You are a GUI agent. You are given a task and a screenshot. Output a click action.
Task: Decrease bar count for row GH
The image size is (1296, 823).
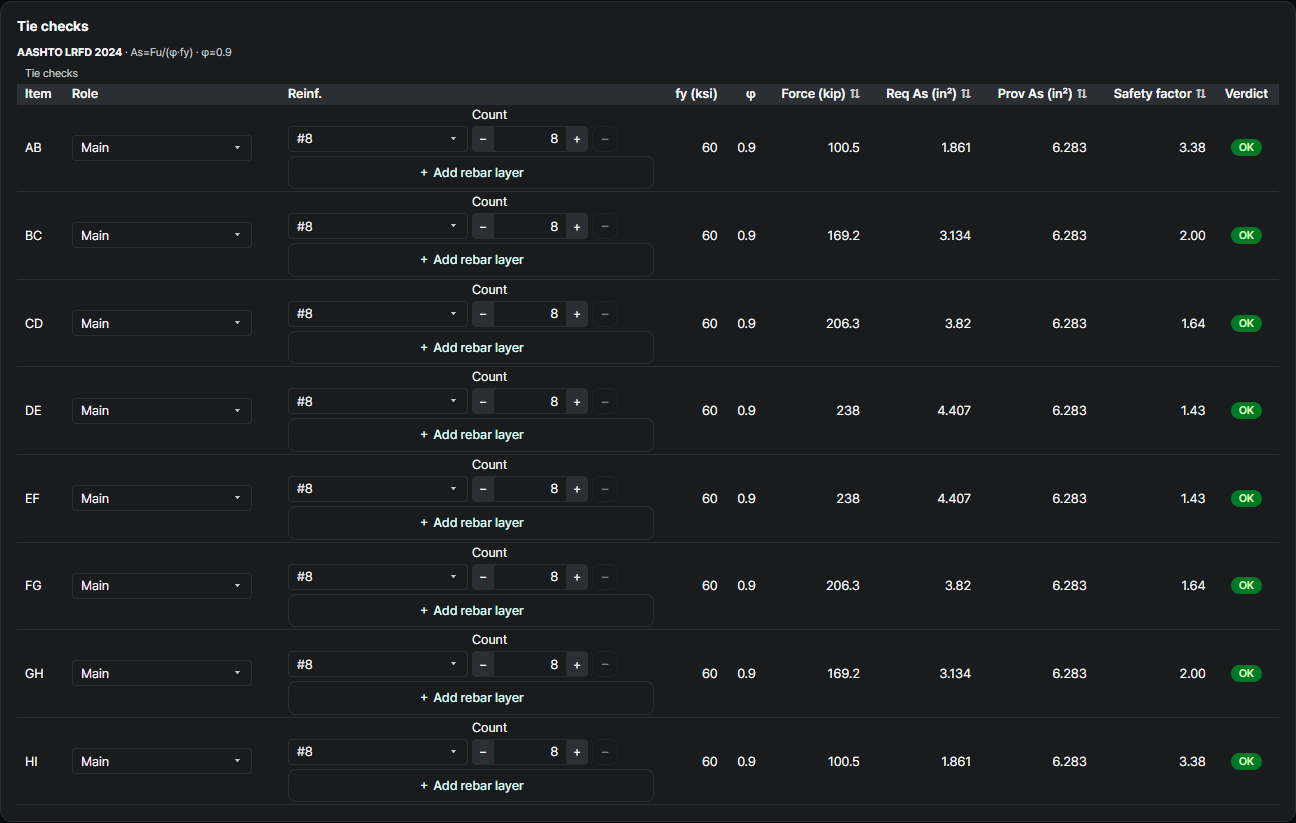point(483,664)
